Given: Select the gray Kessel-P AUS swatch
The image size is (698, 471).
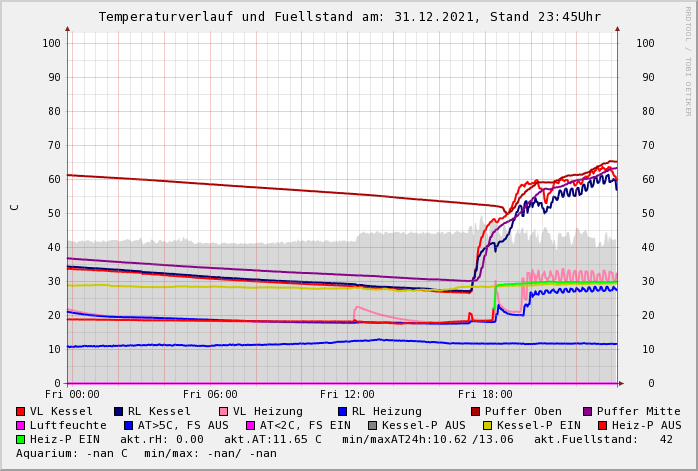Looking at the screenshot, I should 373,425.
